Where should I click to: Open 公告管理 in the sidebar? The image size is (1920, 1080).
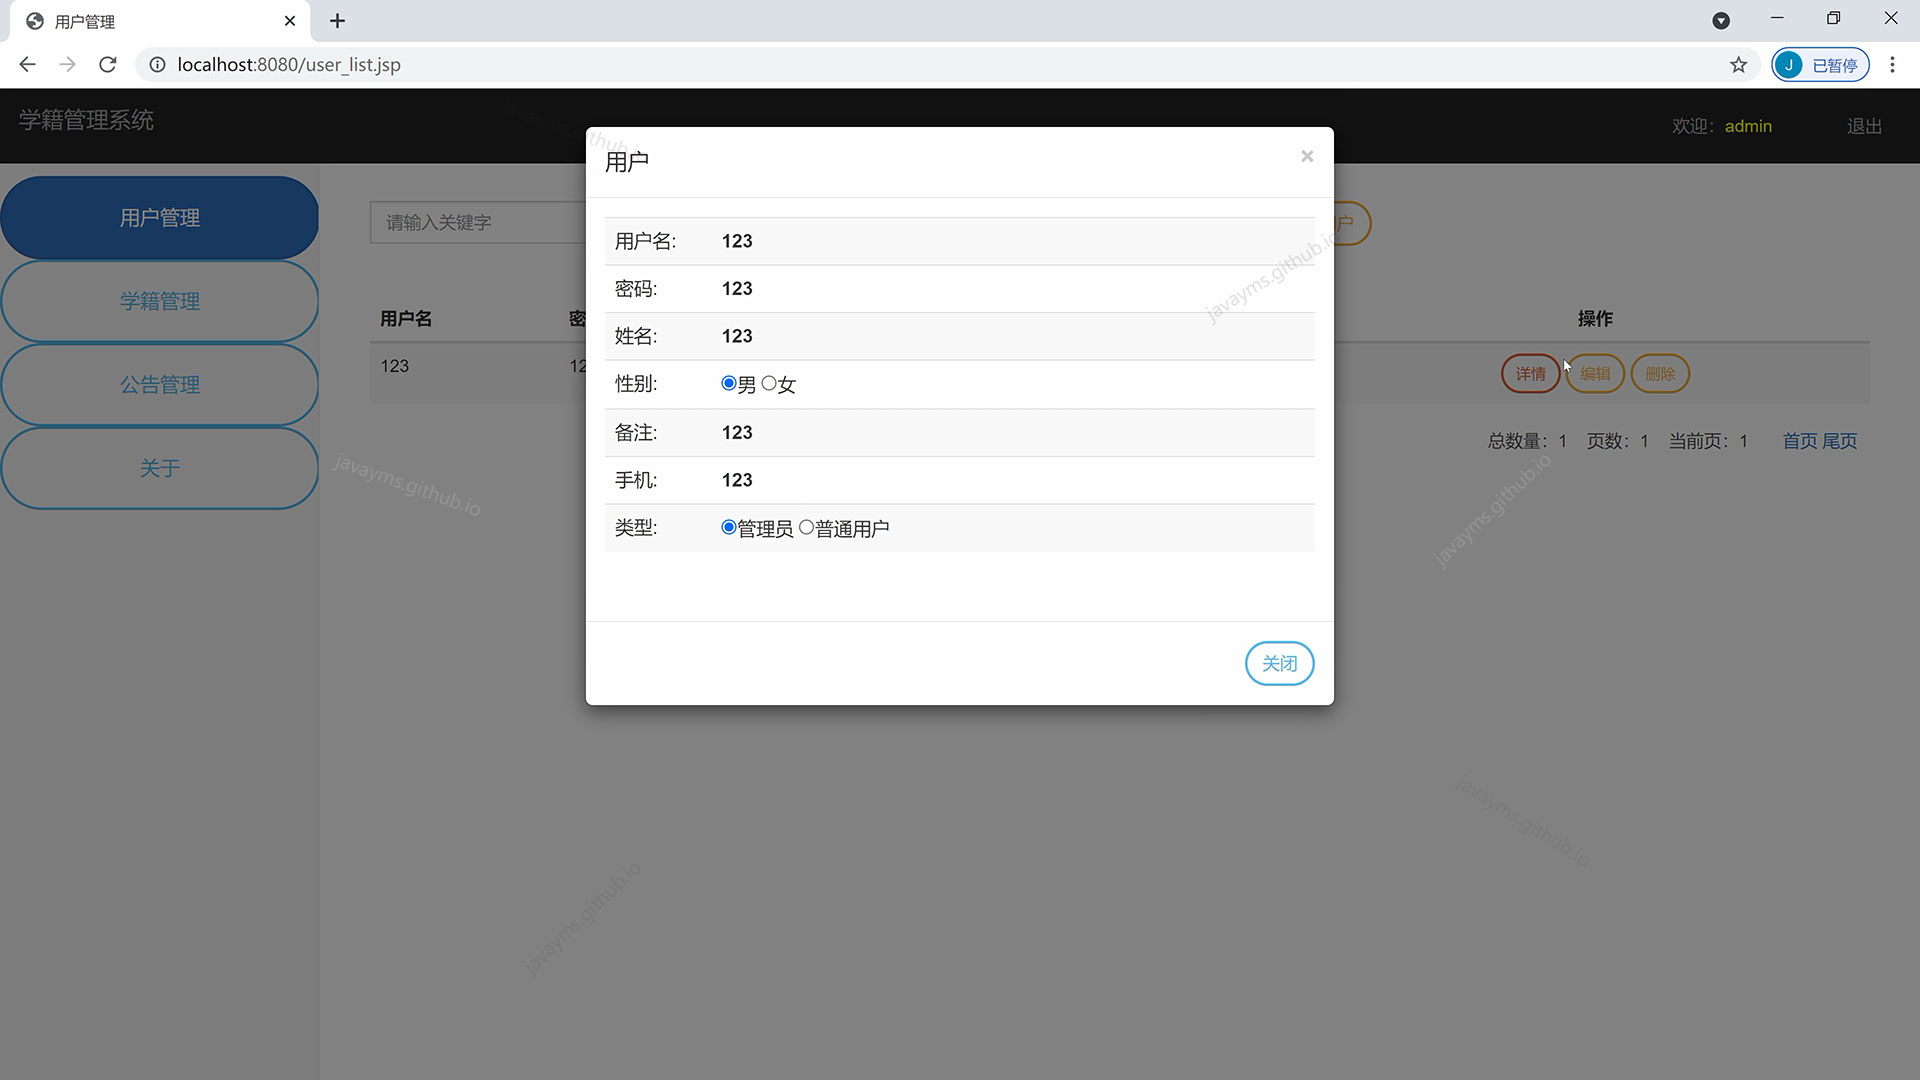coord(160,385)
